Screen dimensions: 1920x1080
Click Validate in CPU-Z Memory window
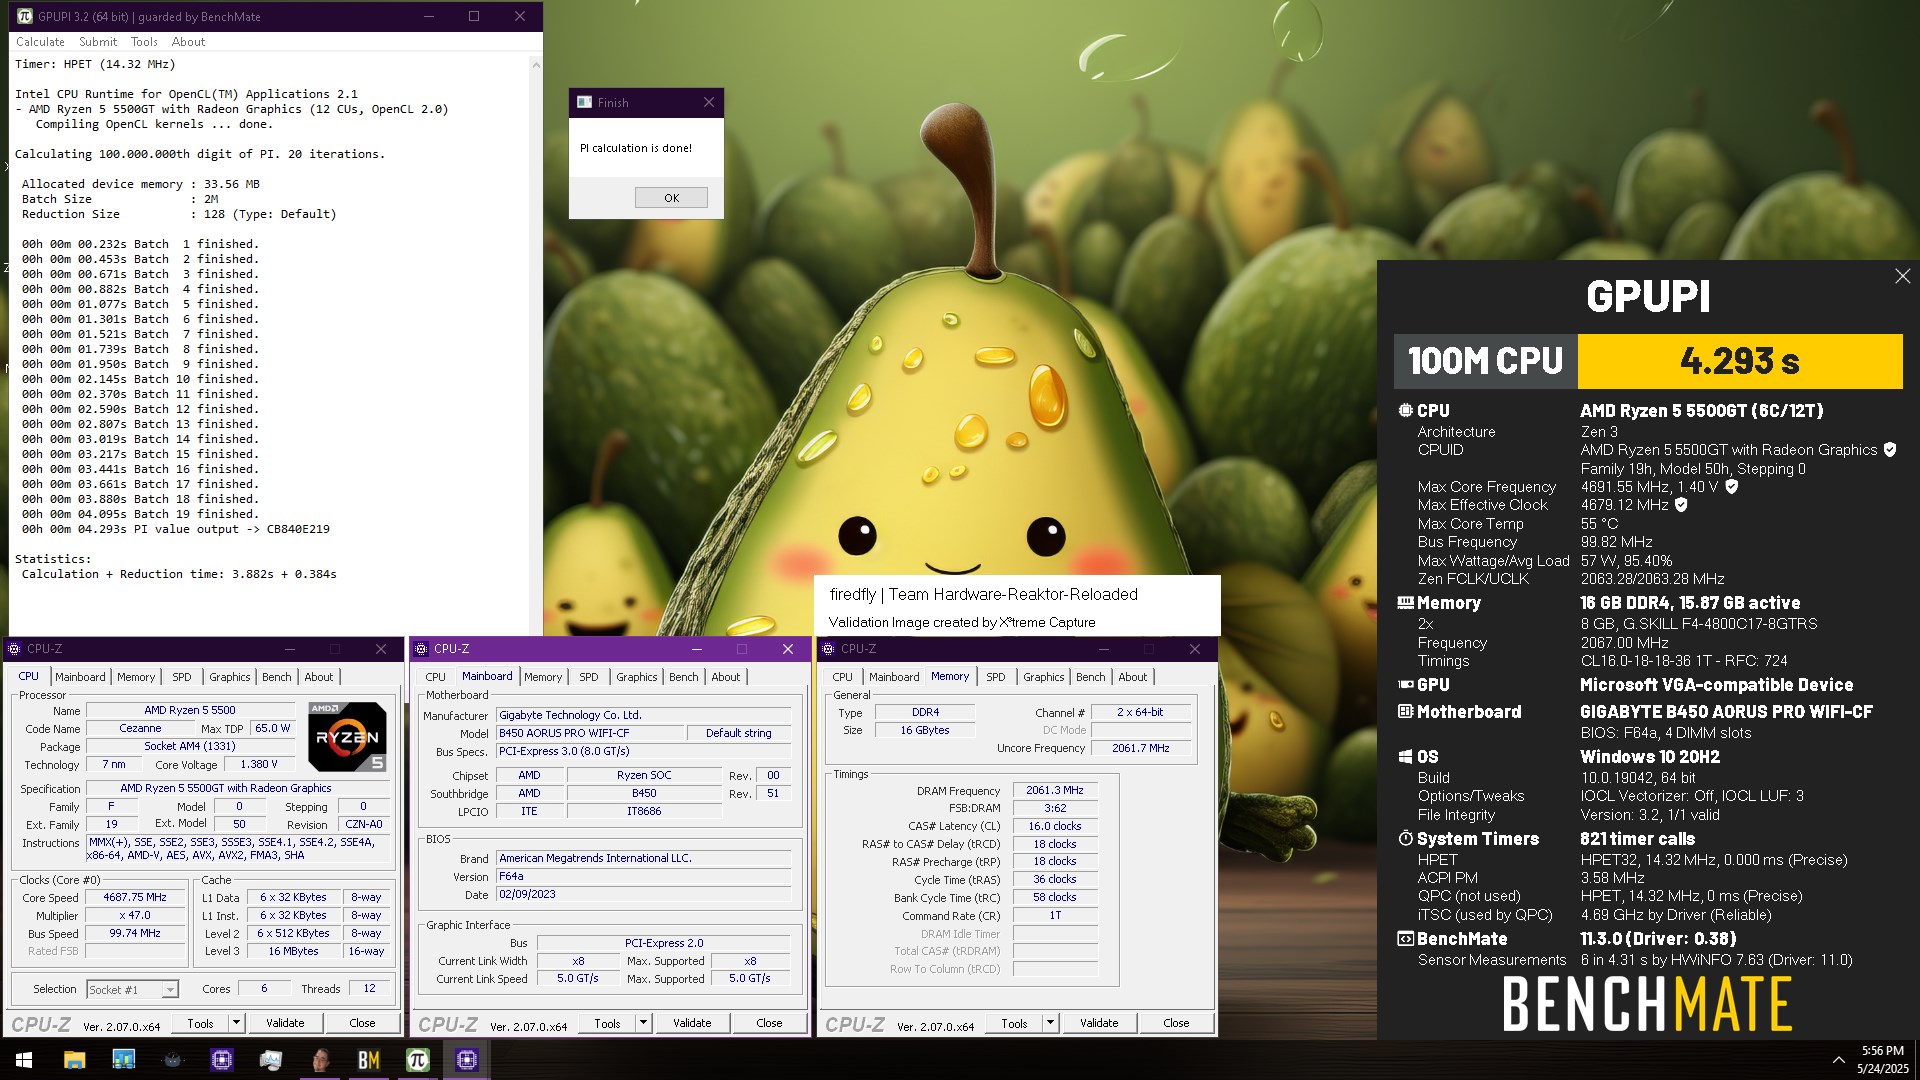pos(1099,1023)
